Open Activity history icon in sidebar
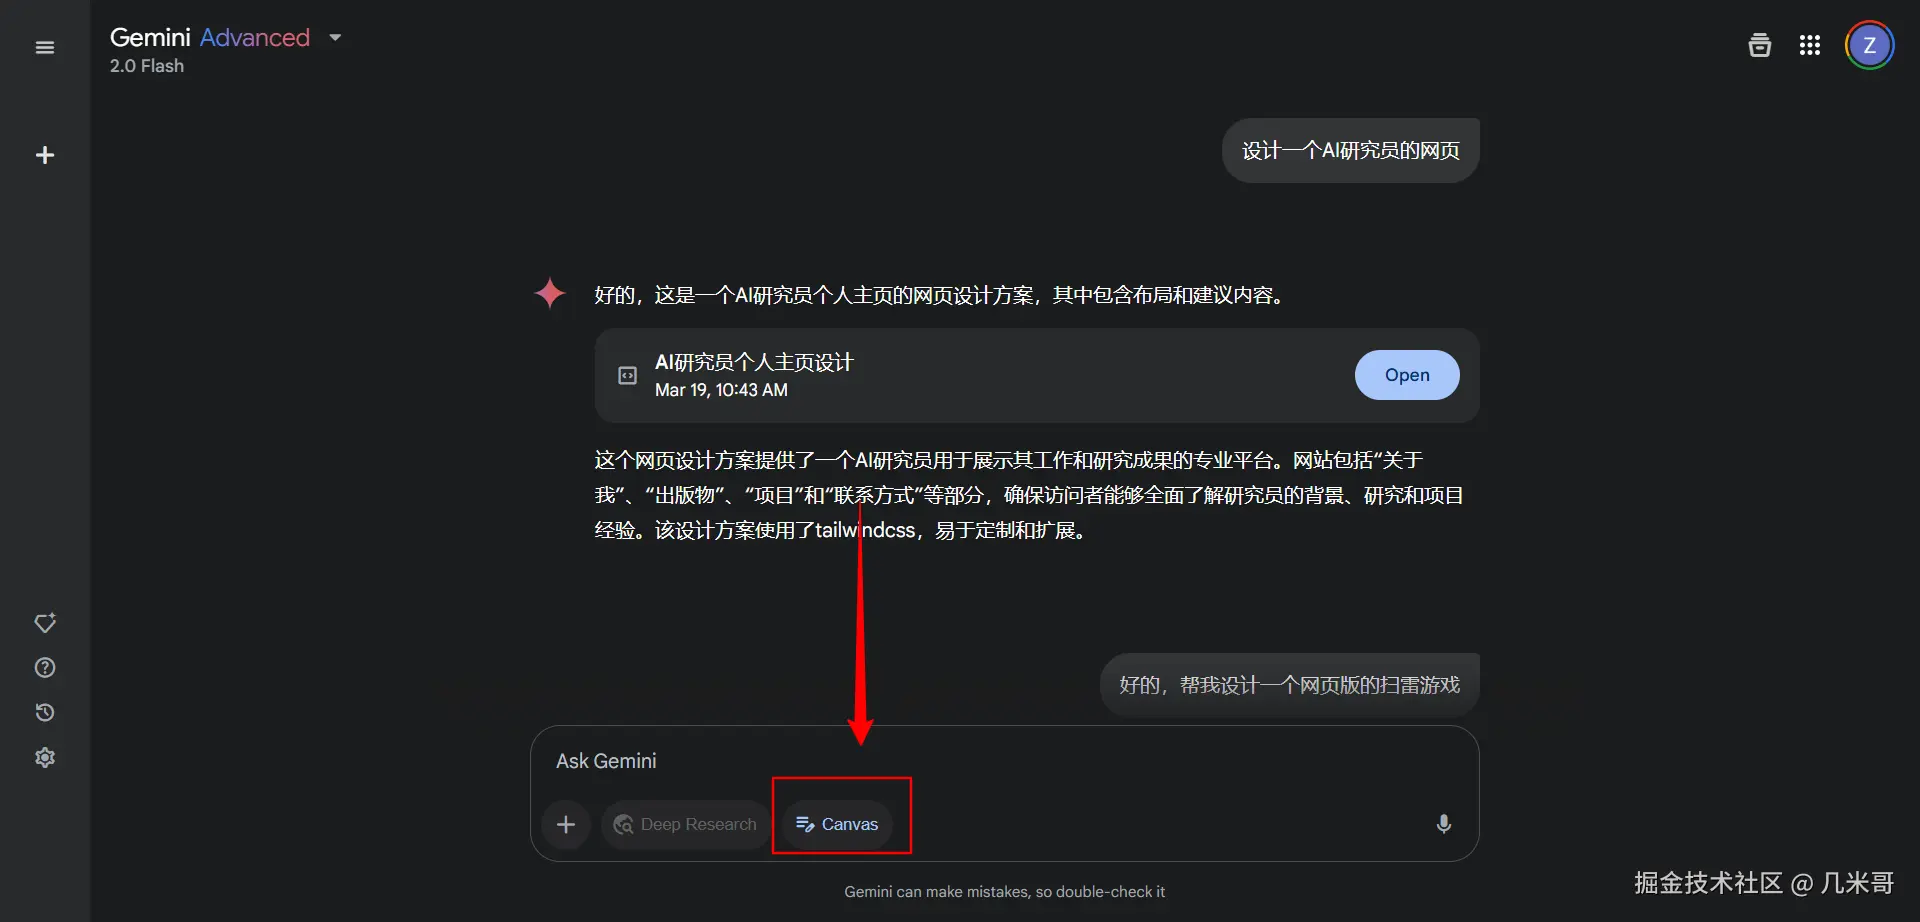 44,713
